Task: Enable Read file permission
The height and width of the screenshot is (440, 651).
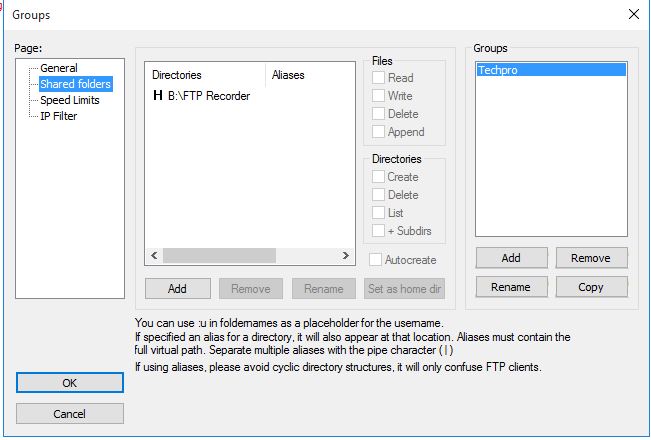Action: tap(378, 78)
